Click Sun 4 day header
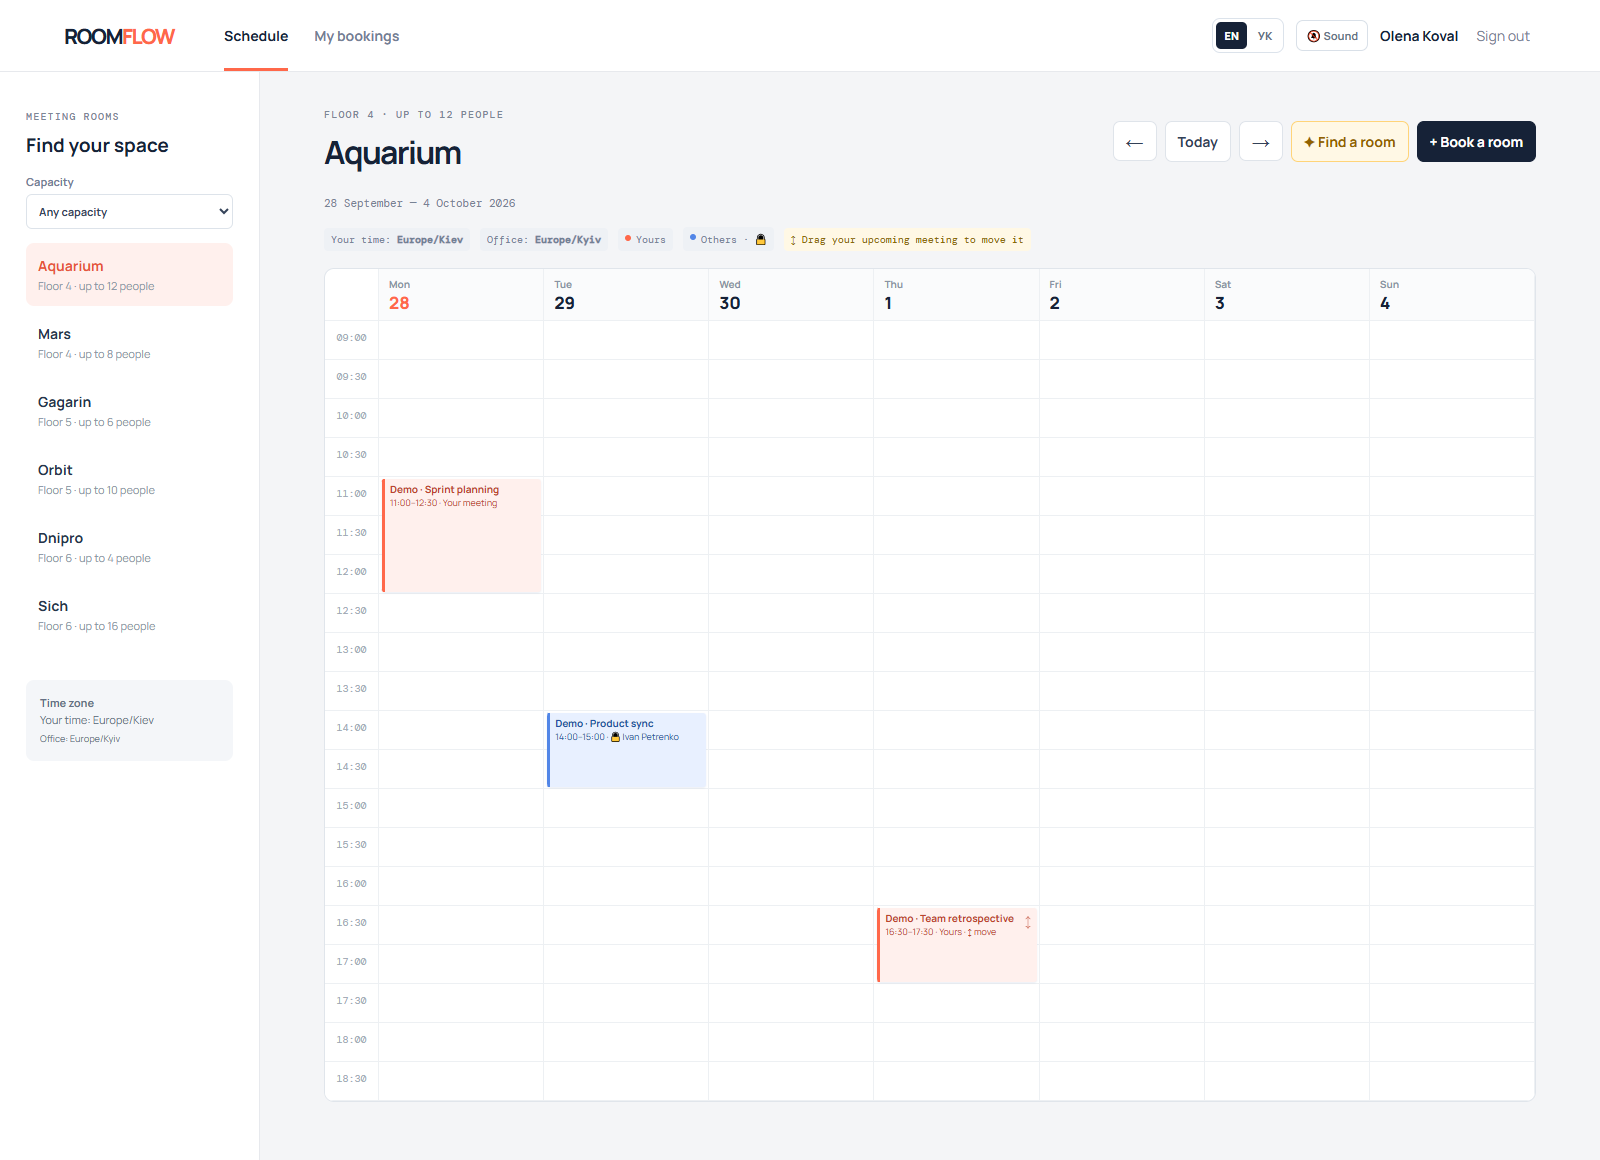 coord(1452,295)
